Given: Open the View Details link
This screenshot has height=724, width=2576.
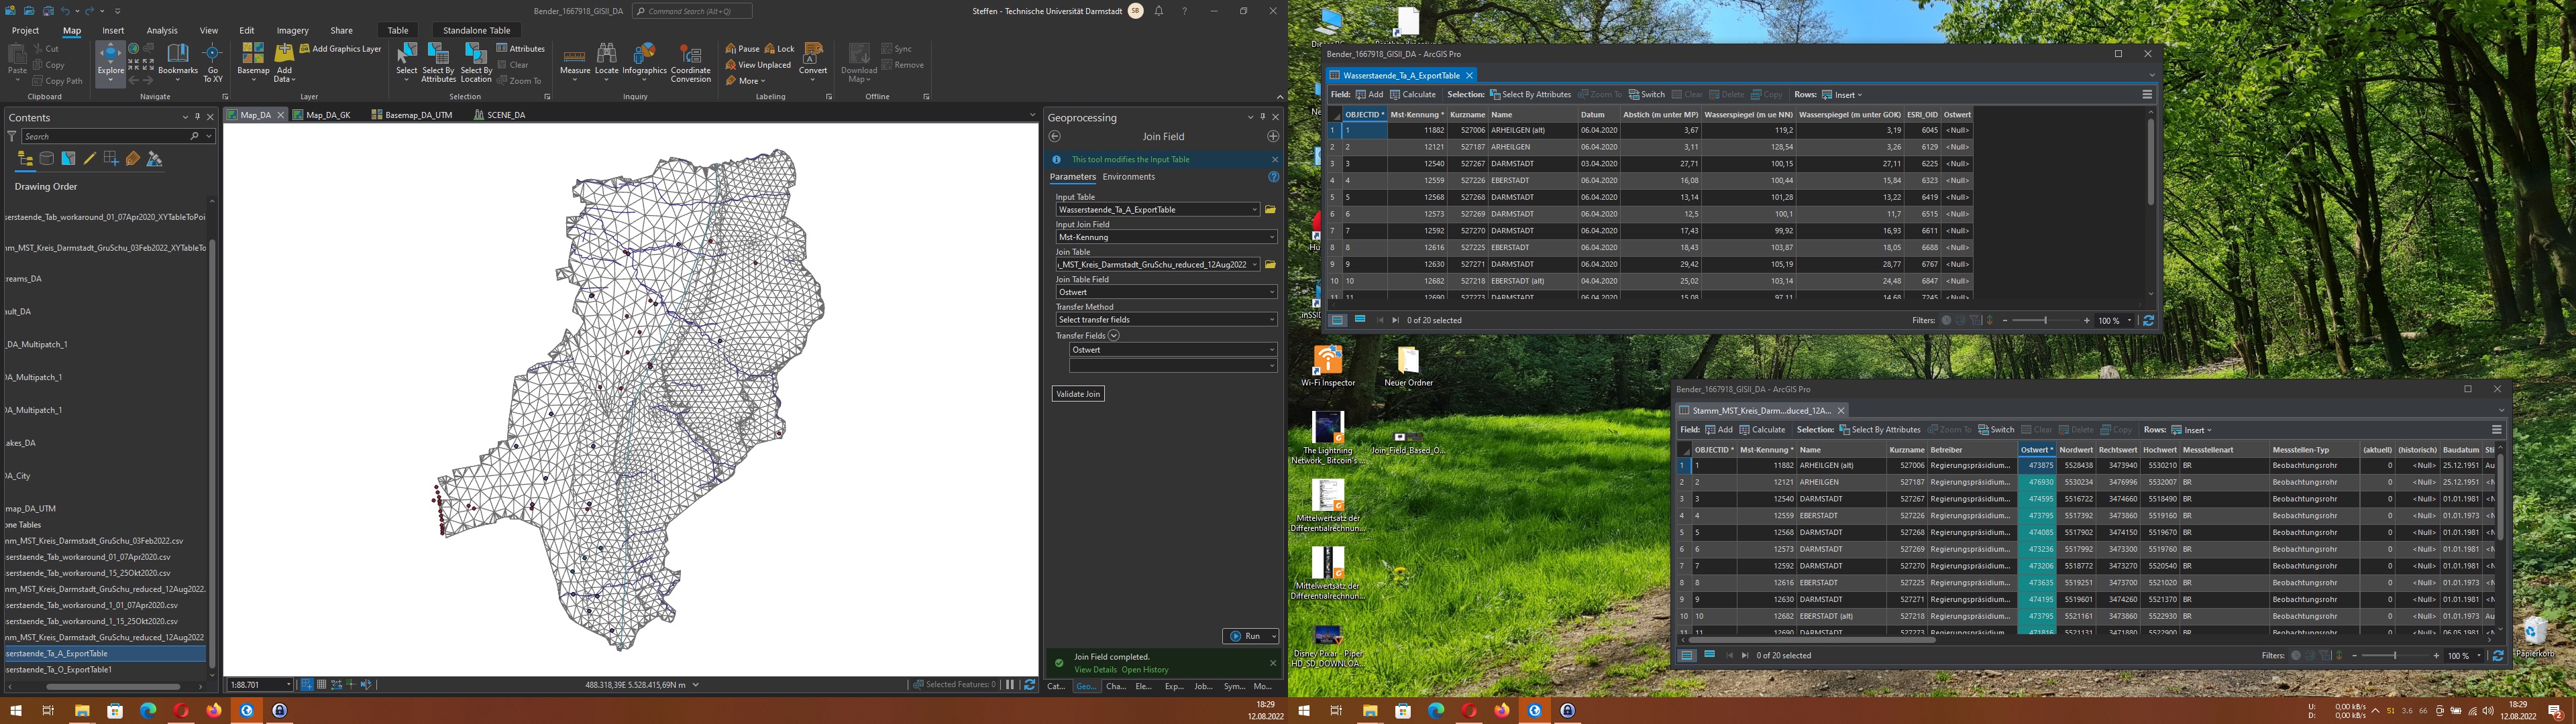Looking at the screenshot, I should [x=1095, y=670].
